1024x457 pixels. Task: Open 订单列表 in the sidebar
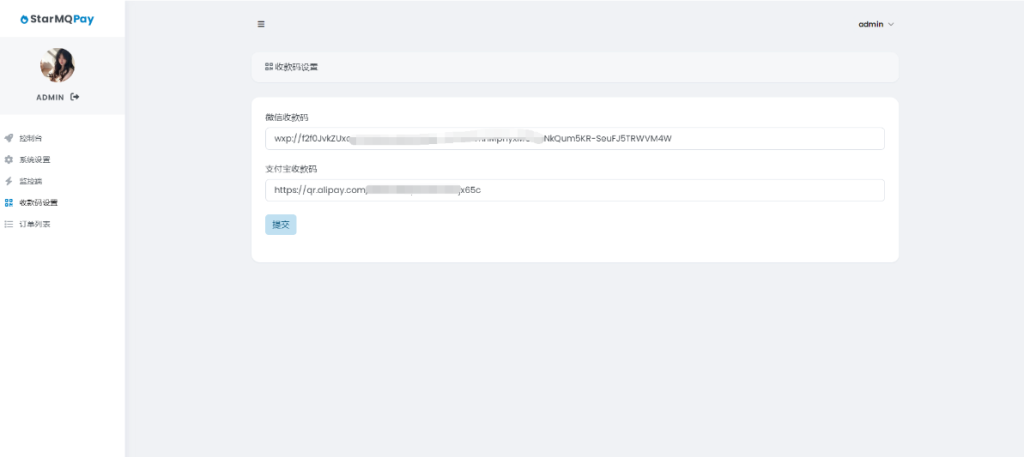pos(34,224)
